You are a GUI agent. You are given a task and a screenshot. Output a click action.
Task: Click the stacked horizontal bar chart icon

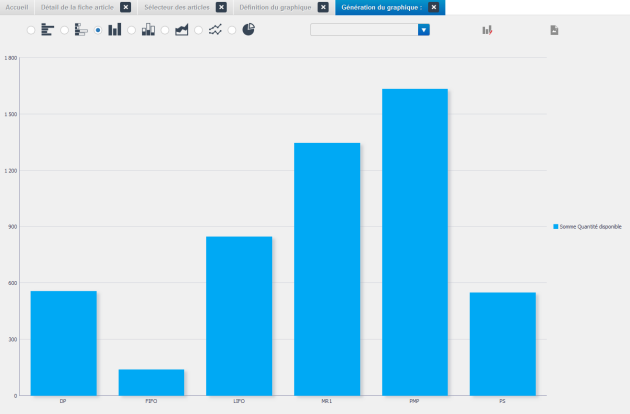(81, 30)
